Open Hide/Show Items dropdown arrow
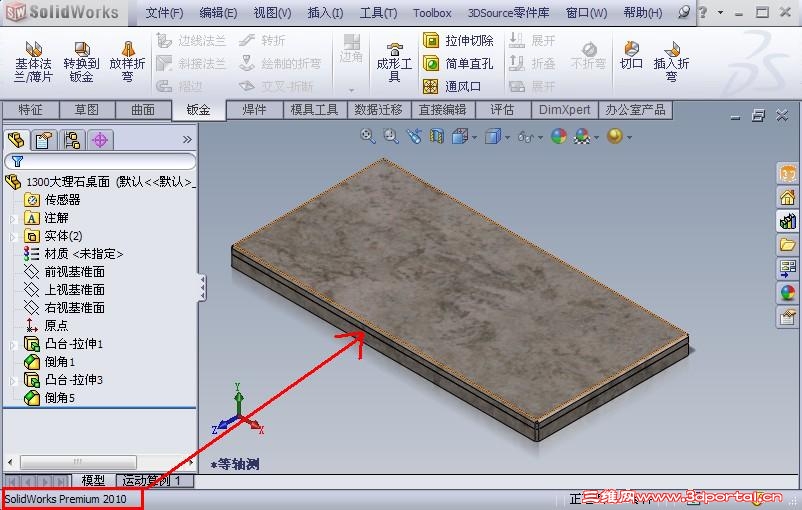This screenshot has height=510, width=802. 541,137
